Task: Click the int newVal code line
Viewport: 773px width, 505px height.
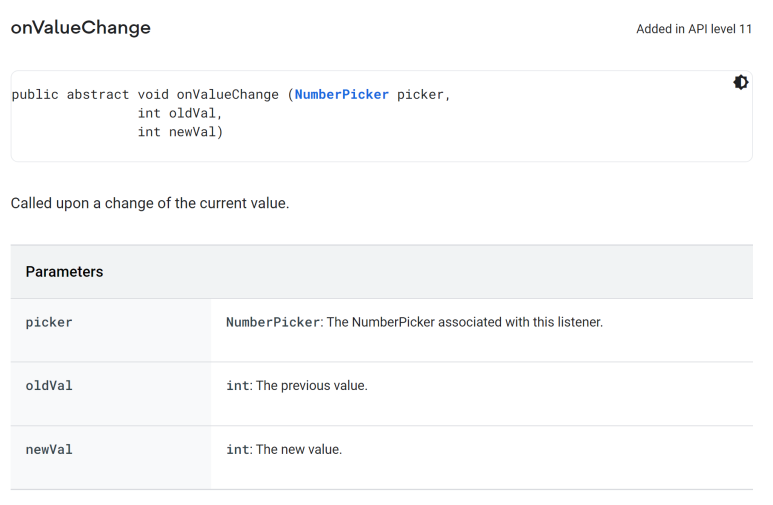Action: (x=180, y=132)
